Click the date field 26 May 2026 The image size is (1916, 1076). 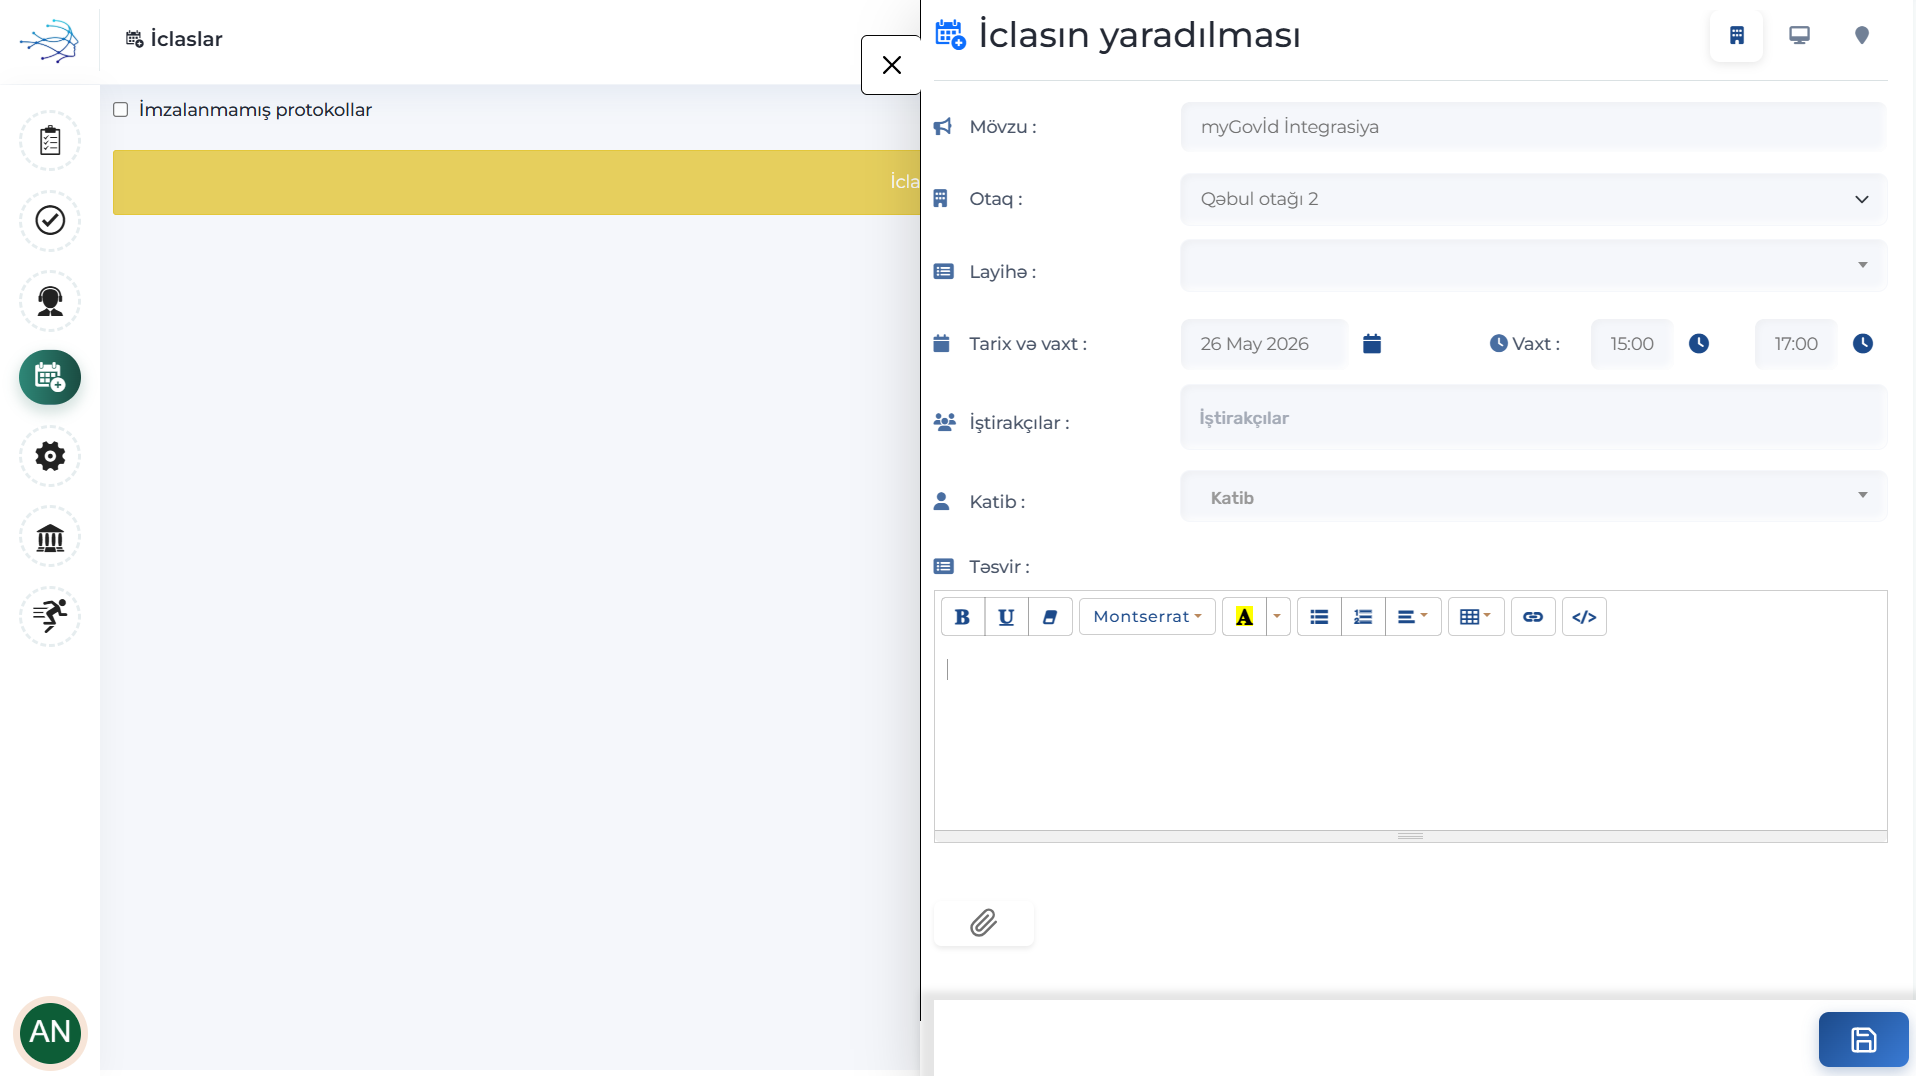pos(1264,344)
